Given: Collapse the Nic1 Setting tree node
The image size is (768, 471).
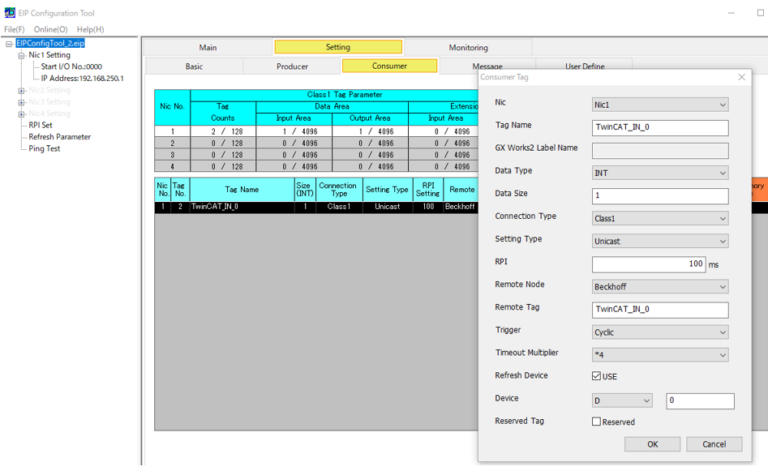Looking at the screenshot, I should (21, 56).
